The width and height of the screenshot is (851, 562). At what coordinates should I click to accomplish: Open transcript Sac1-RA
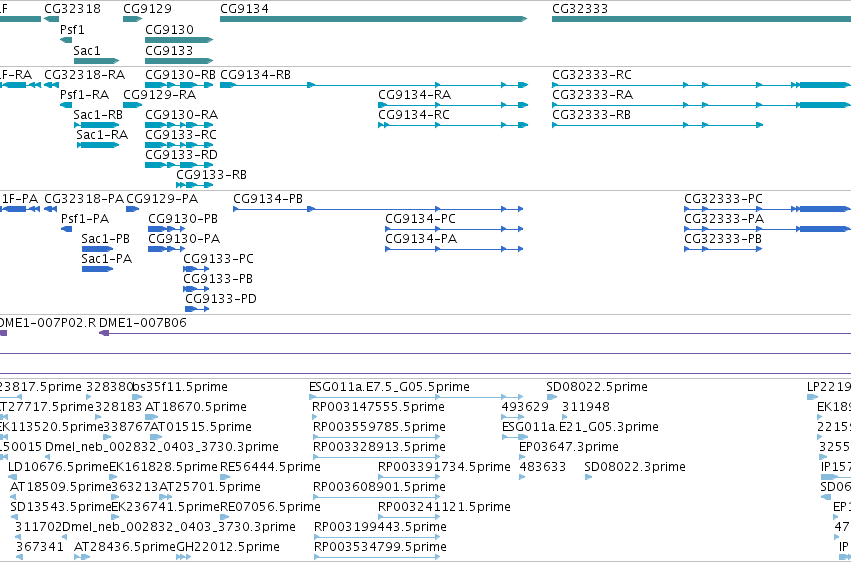pos(98,145)
